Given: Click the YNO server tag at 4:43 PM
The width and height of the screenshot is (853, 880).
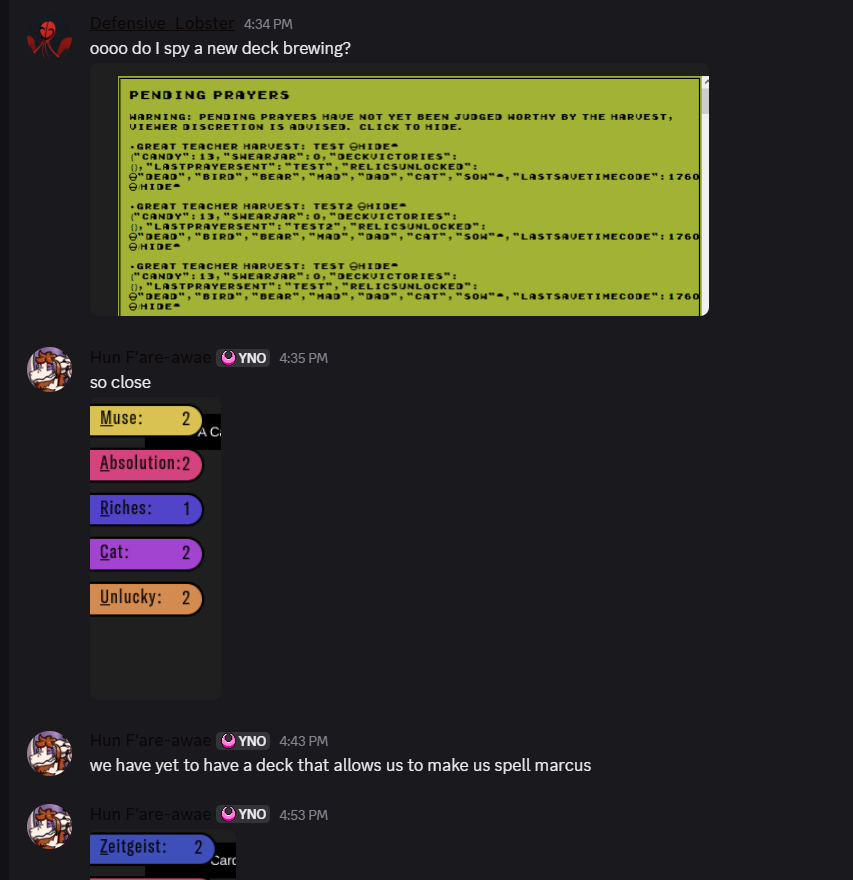Looking at the screenshot, I should [244, 741].
